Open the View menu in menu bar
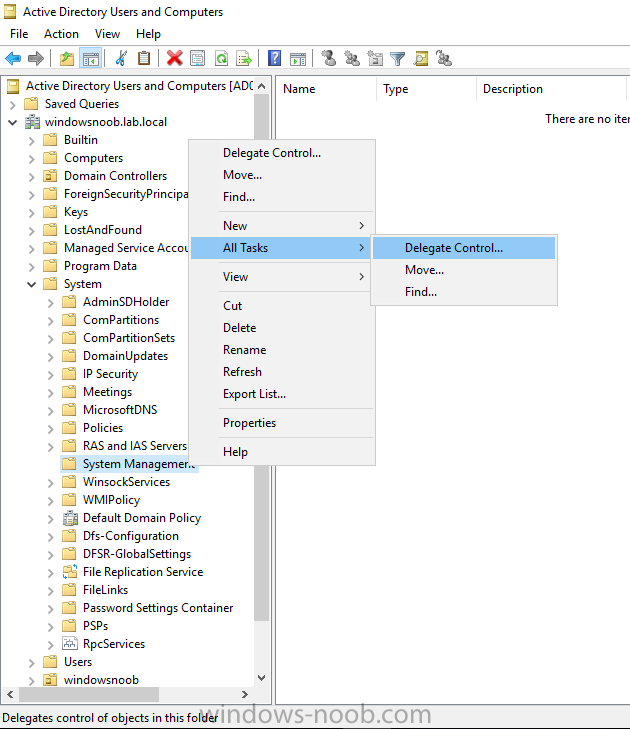This screenshot has height=729, width=630. [107, 34]
